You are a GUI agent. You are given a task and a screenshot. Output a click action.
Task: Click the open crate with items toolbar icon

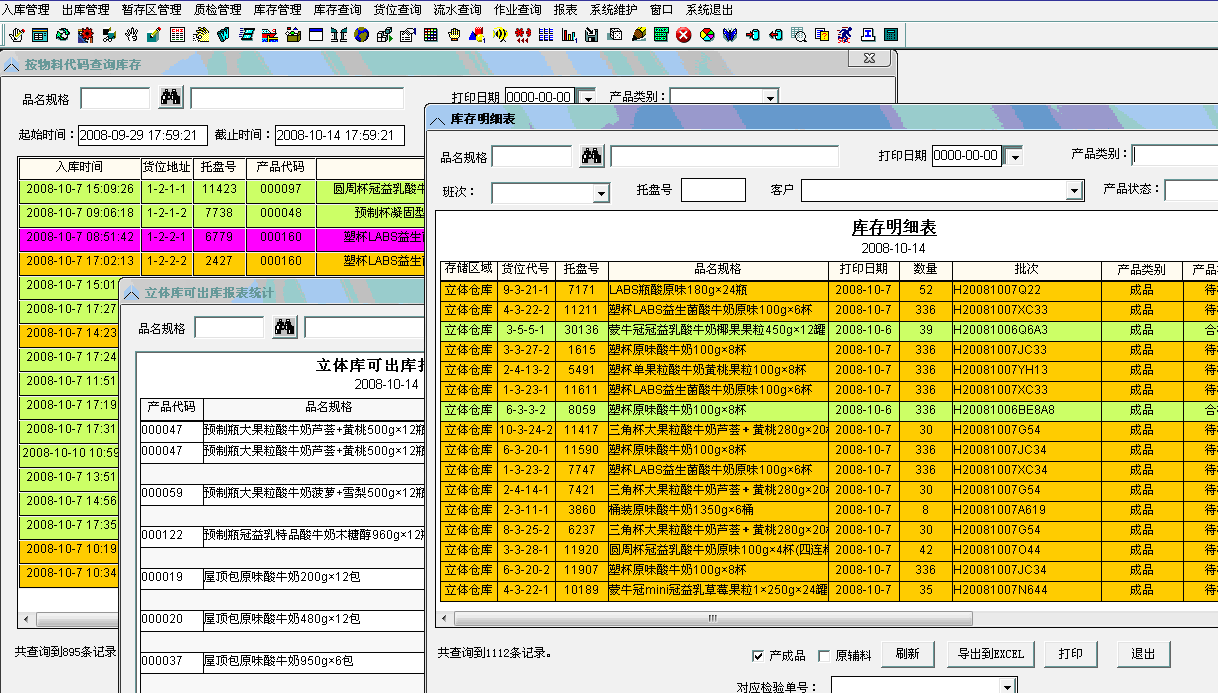(293, 35)
